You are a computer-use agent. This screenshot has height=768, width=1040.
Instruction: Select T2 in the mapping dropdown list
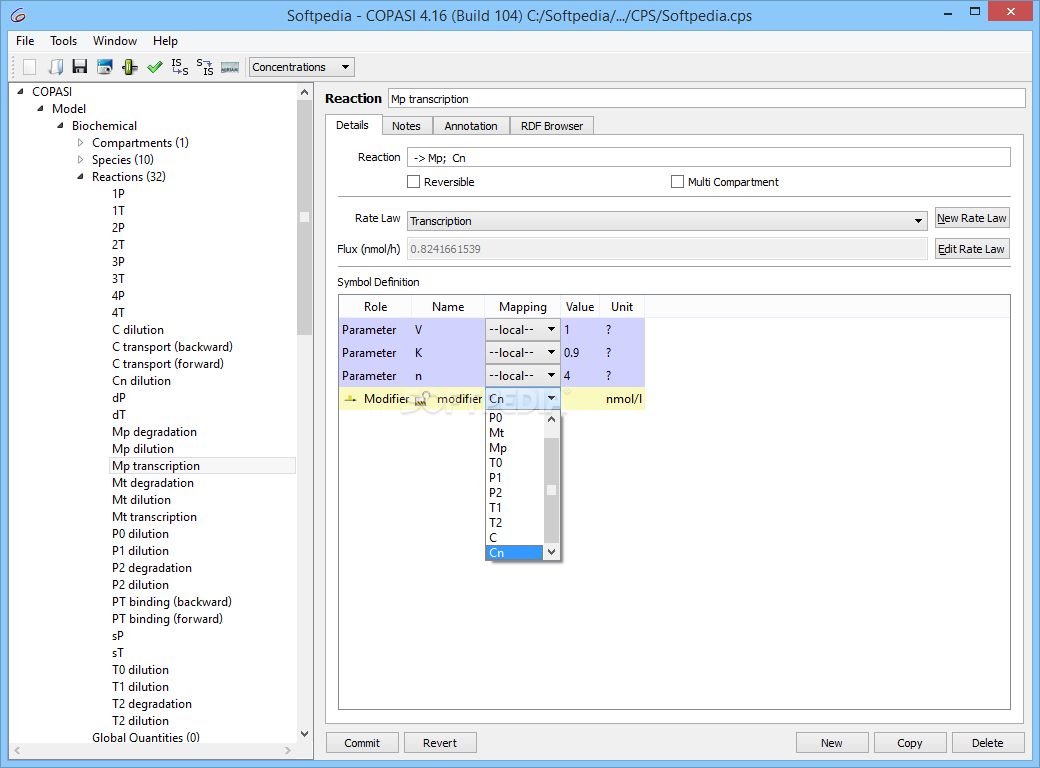pyautogui.click(x=515, y=523)
